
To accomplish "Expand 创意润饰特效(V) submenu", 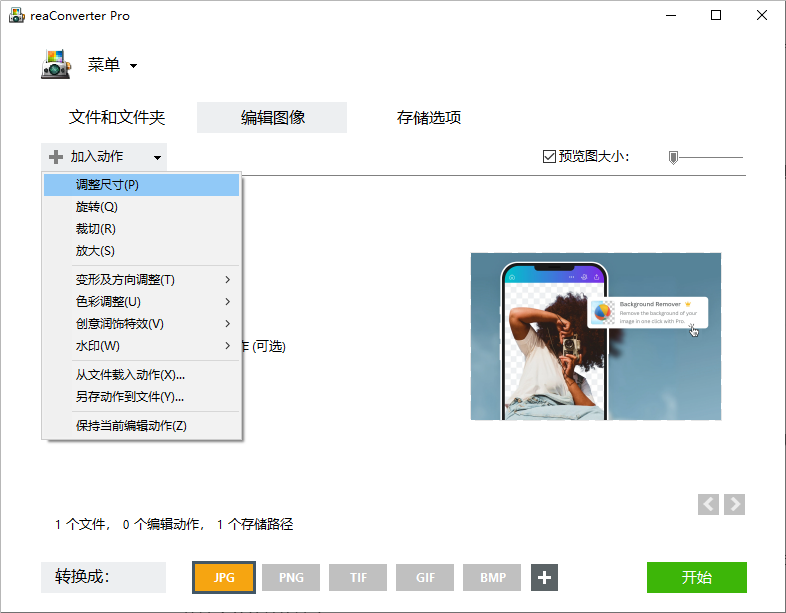I will (x=141, y=324).
